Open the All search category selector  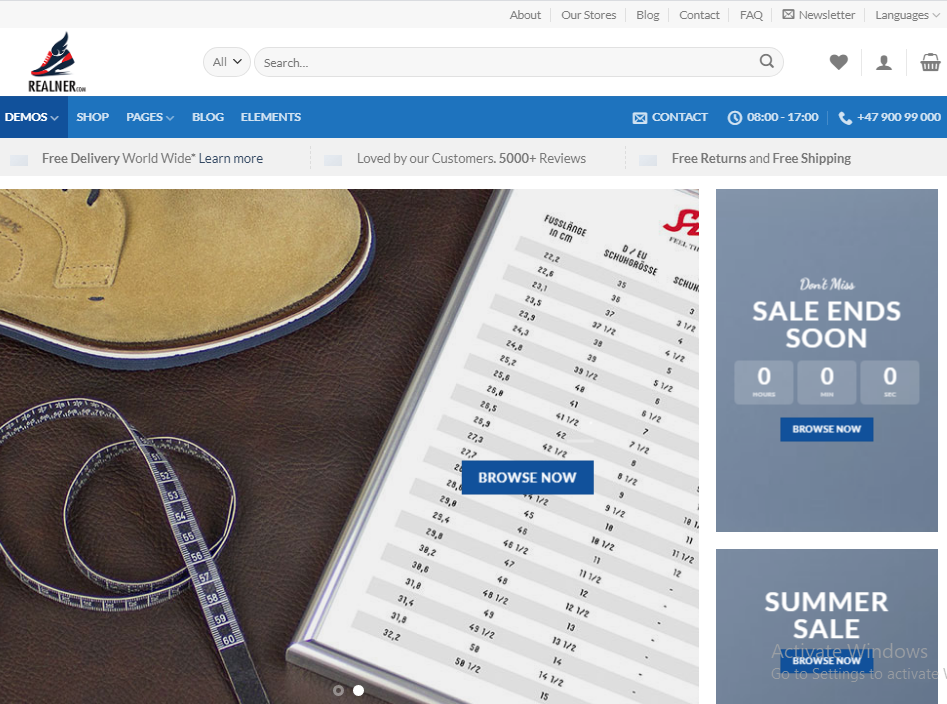226,61
